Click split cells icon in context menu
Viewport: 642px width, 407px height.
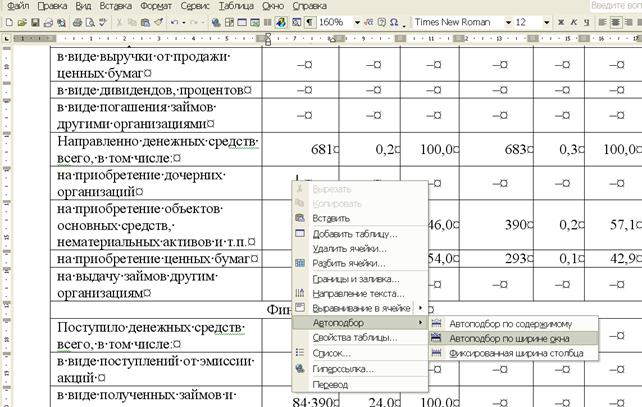300,263
